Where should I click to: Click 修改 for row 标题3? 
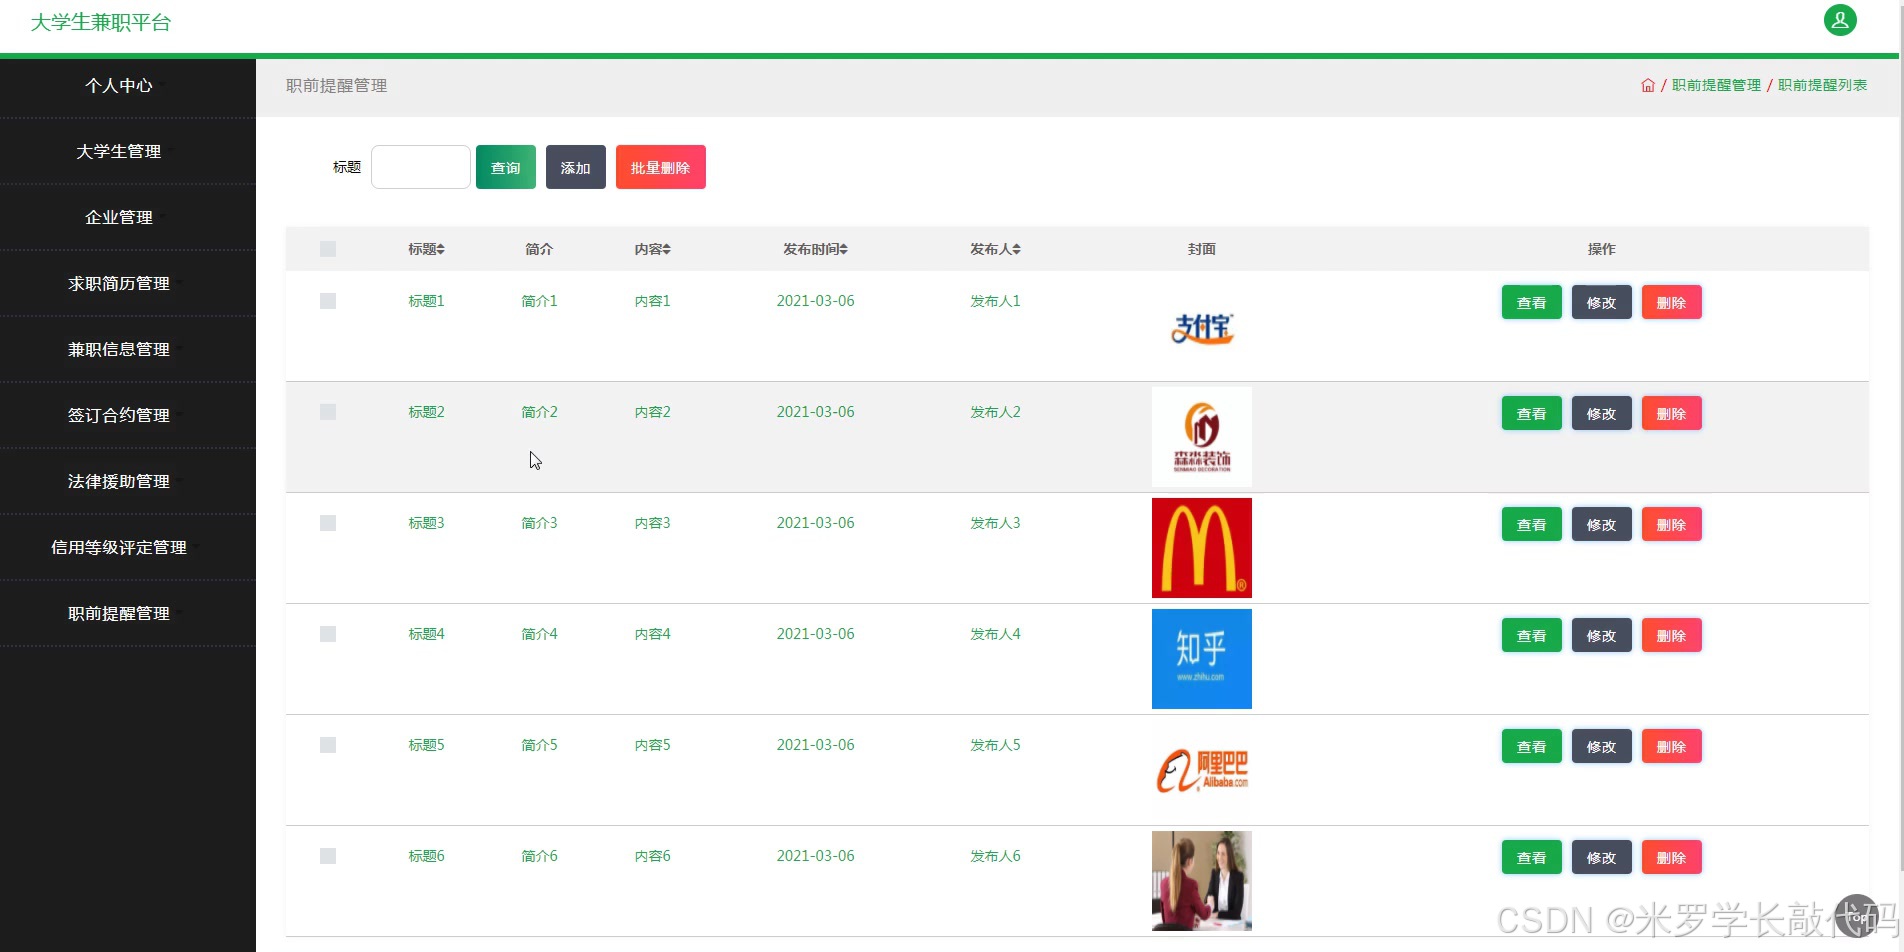1602,524
